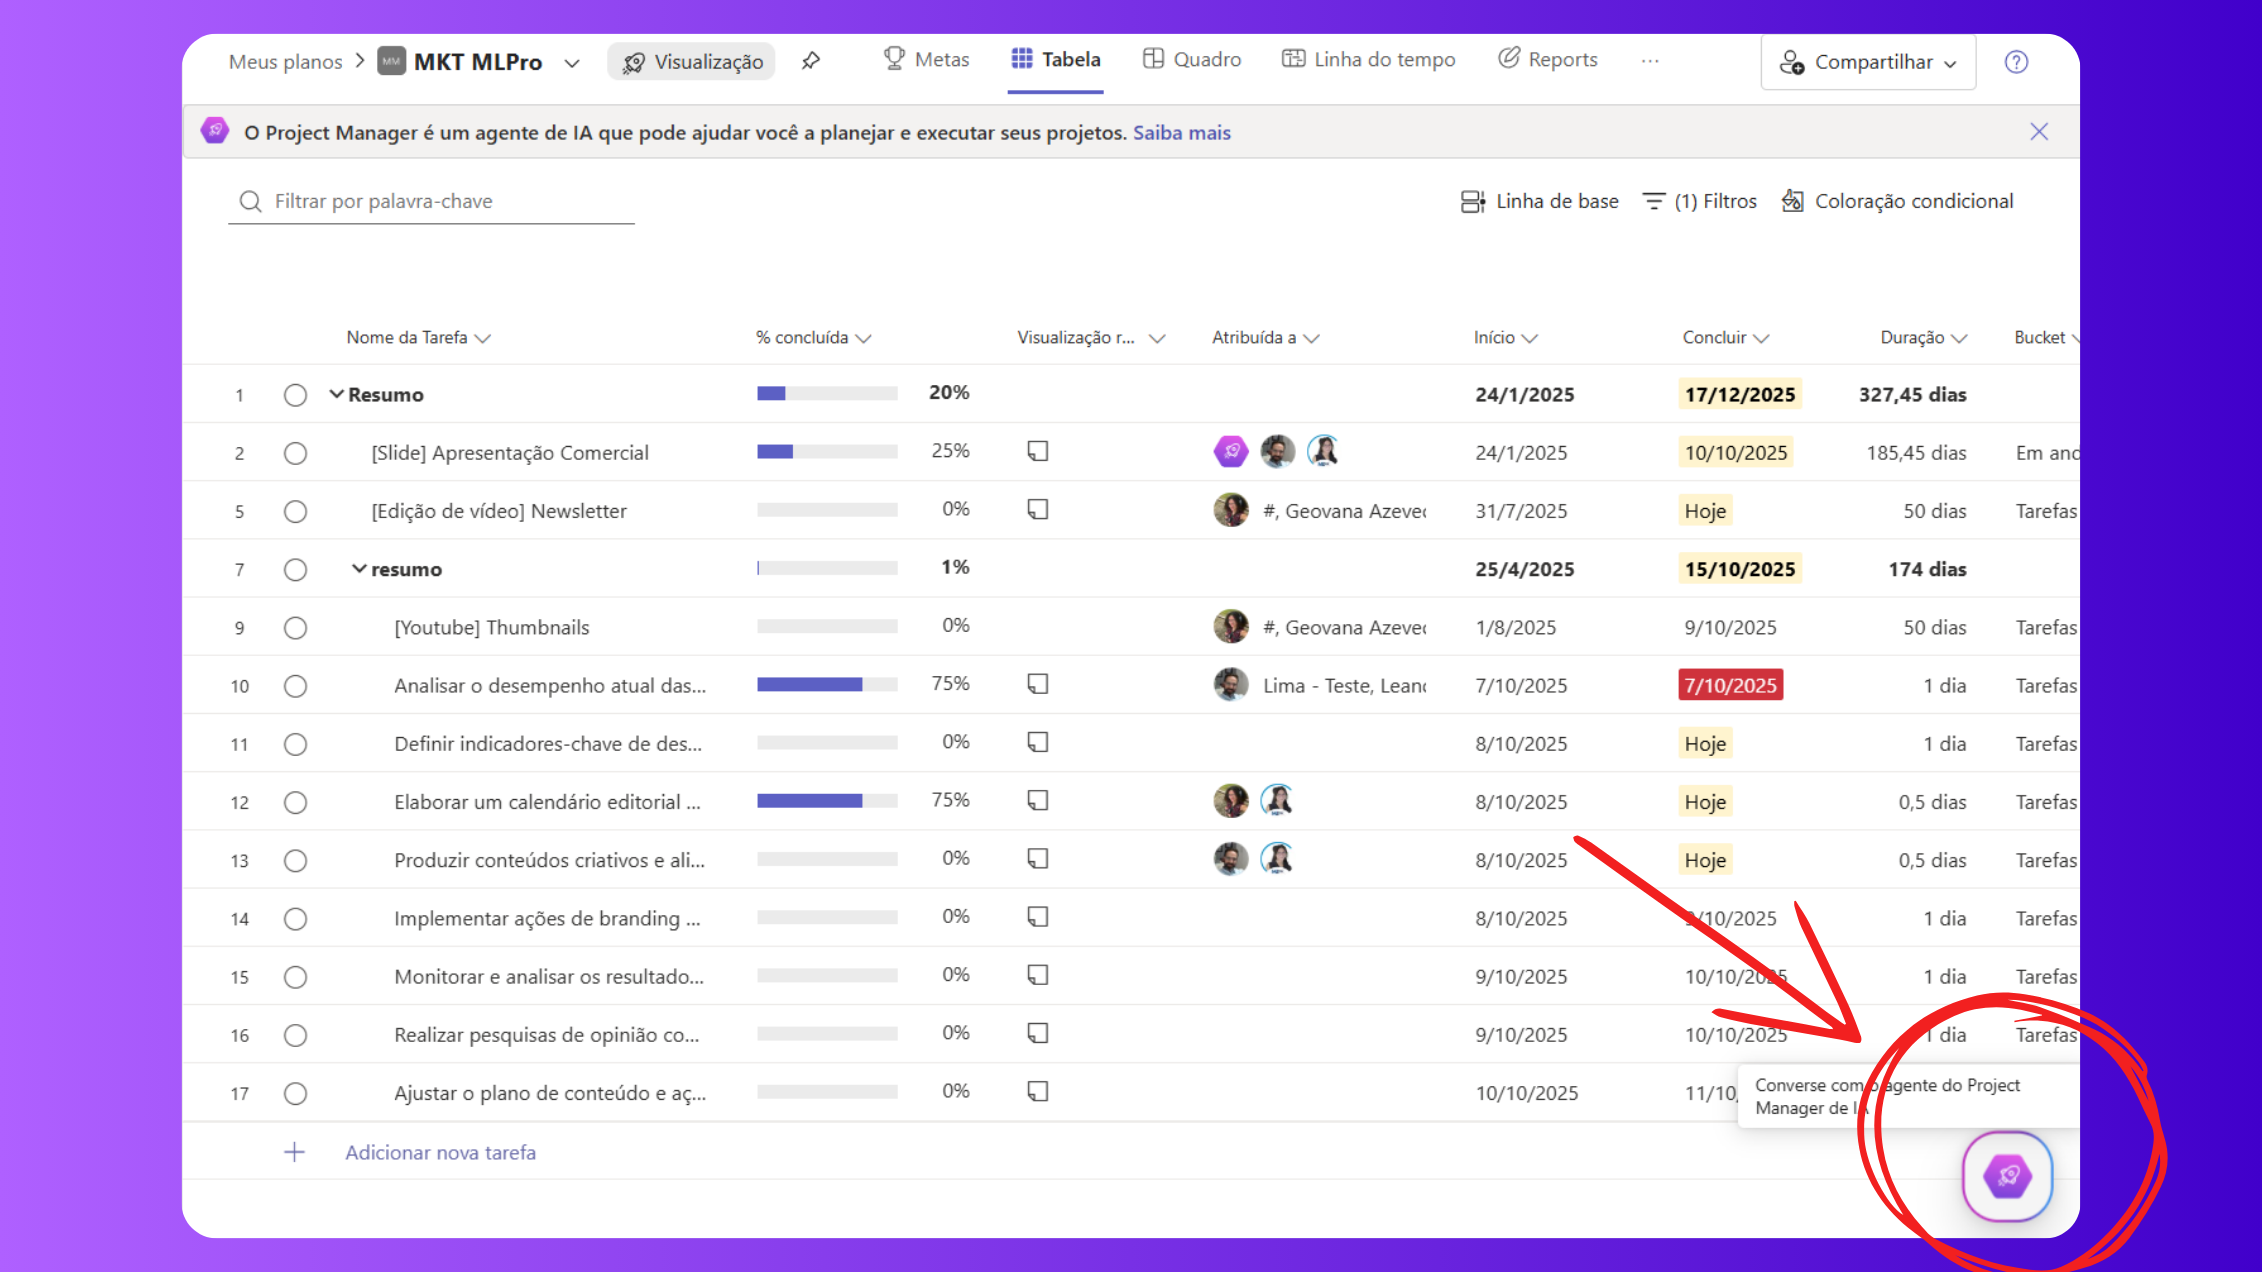Expand the MKT MLPro plan name dropdown
2262x1272 pixels.
coord(572,63)
